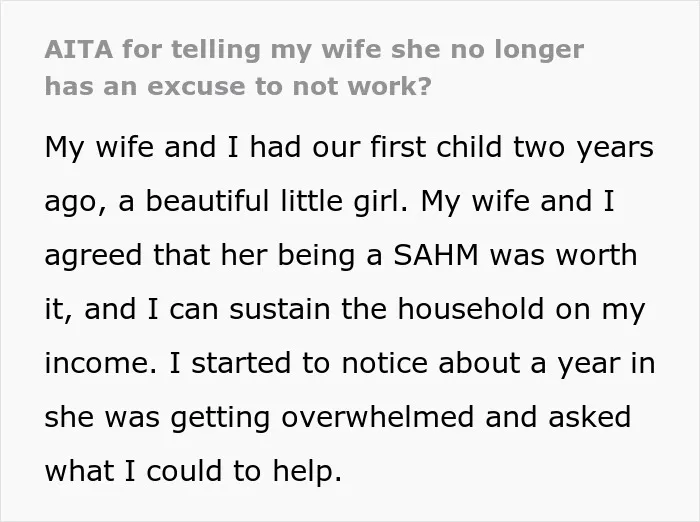Screen dimensions: 700x522
Task: Select the word 'SAHM' in the paragraph
Action: pyautogui.click(x=436, y=255)
